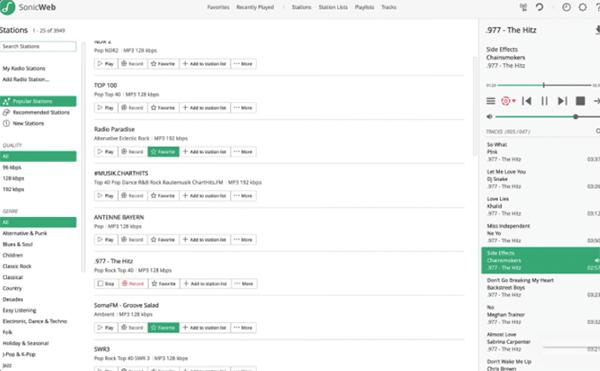The height and width of the screenshot is (371, 600).
Task: Pause the currently playing track
Action: point(544,101)
